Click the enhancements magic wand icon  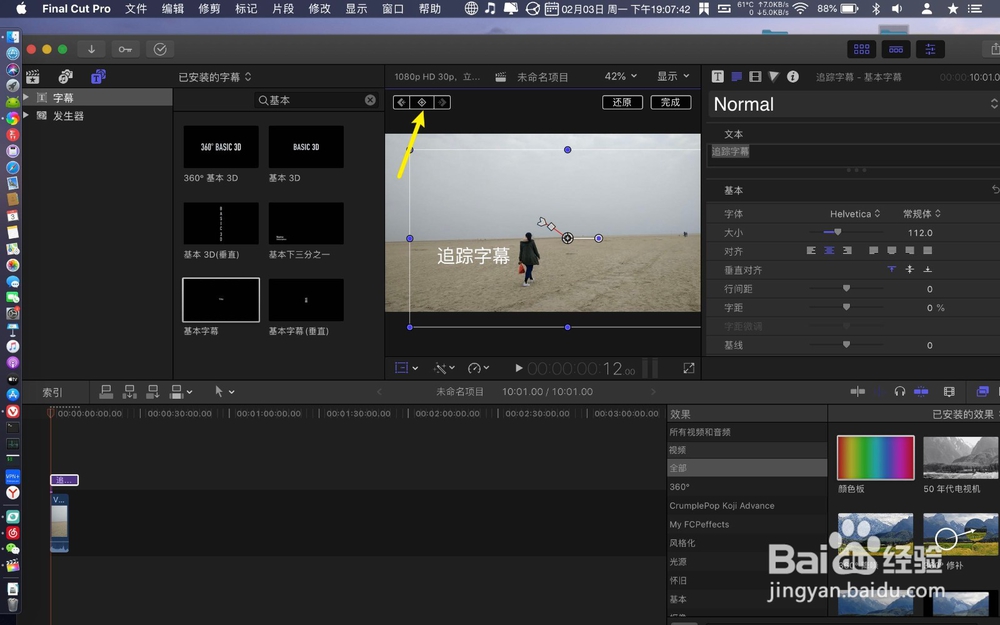coord(443,368)
